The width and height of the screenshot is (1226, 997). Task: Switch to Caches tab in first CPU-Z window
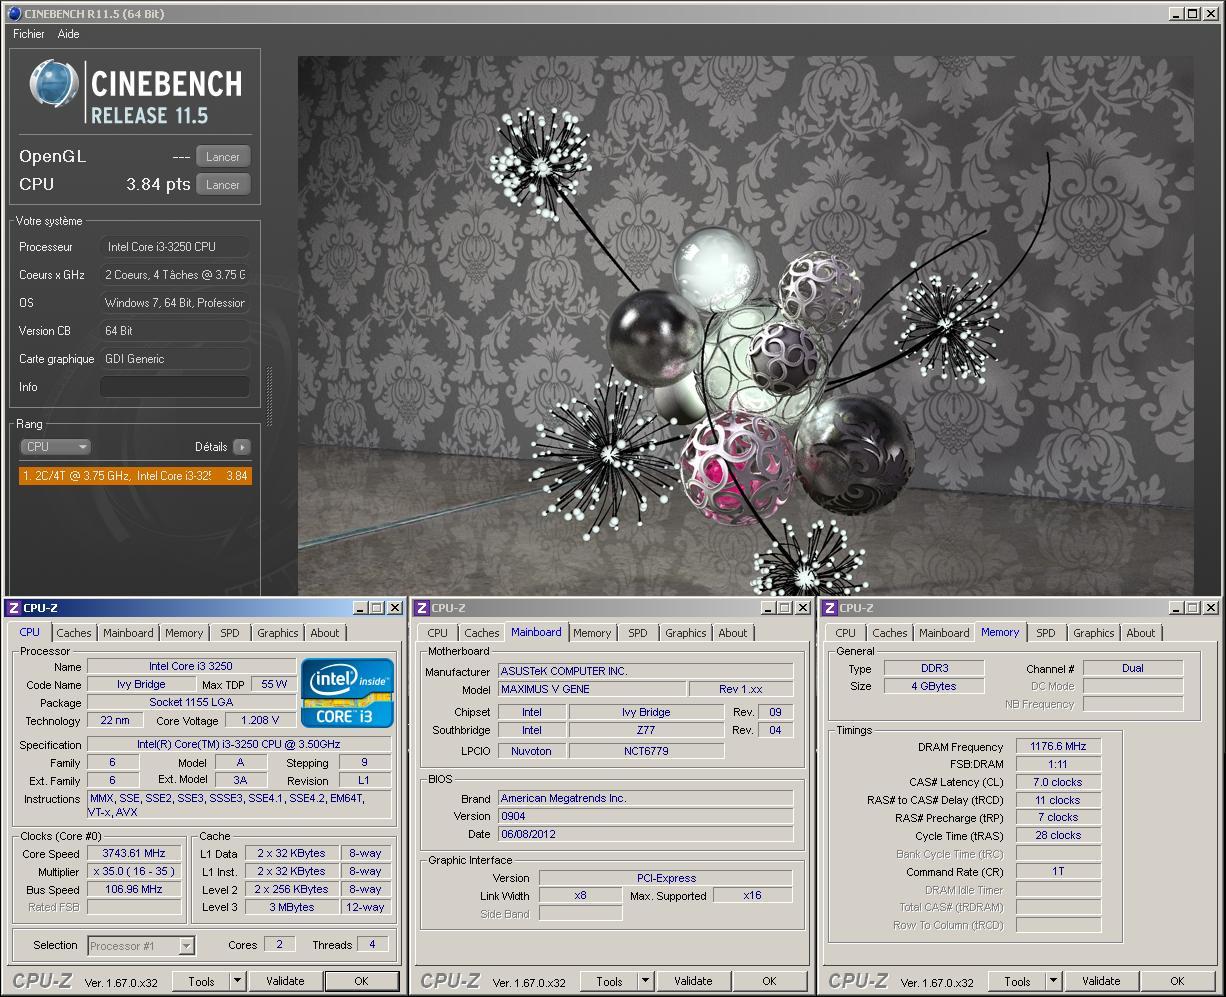click(x=74, y=633)
